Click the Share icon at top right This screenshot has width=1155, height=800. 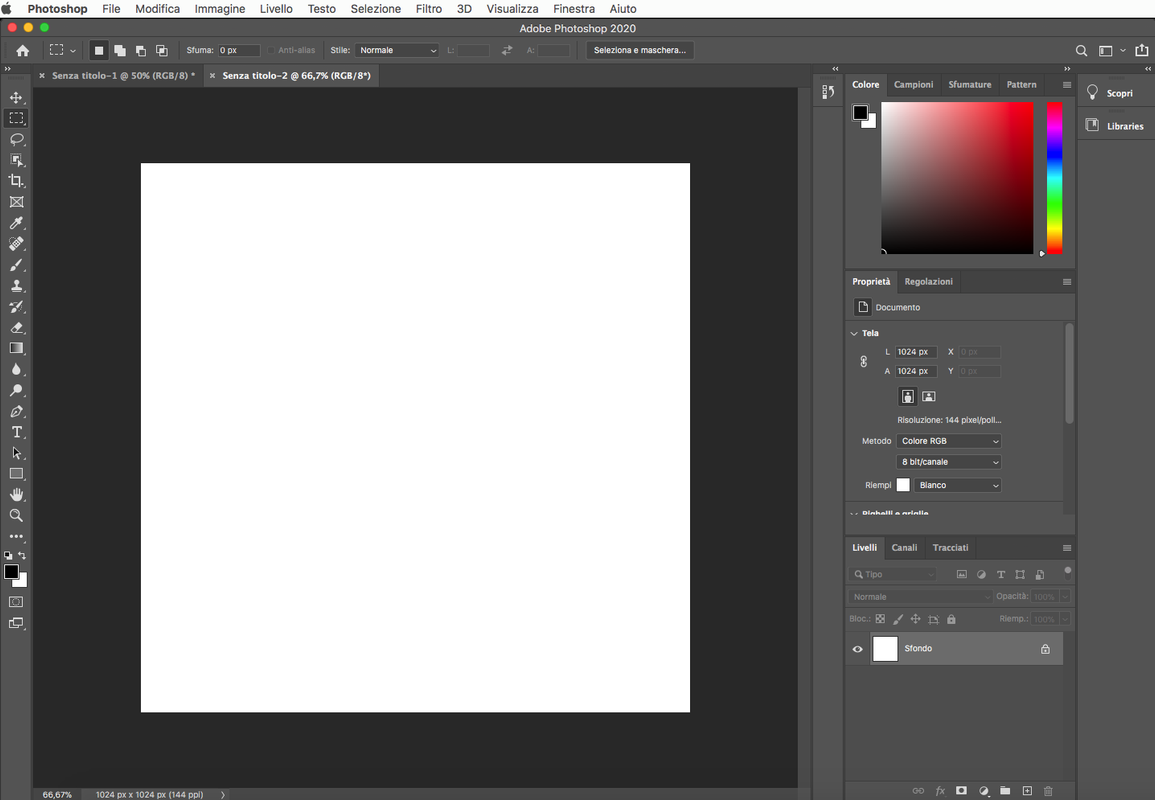click(1142, 50)
